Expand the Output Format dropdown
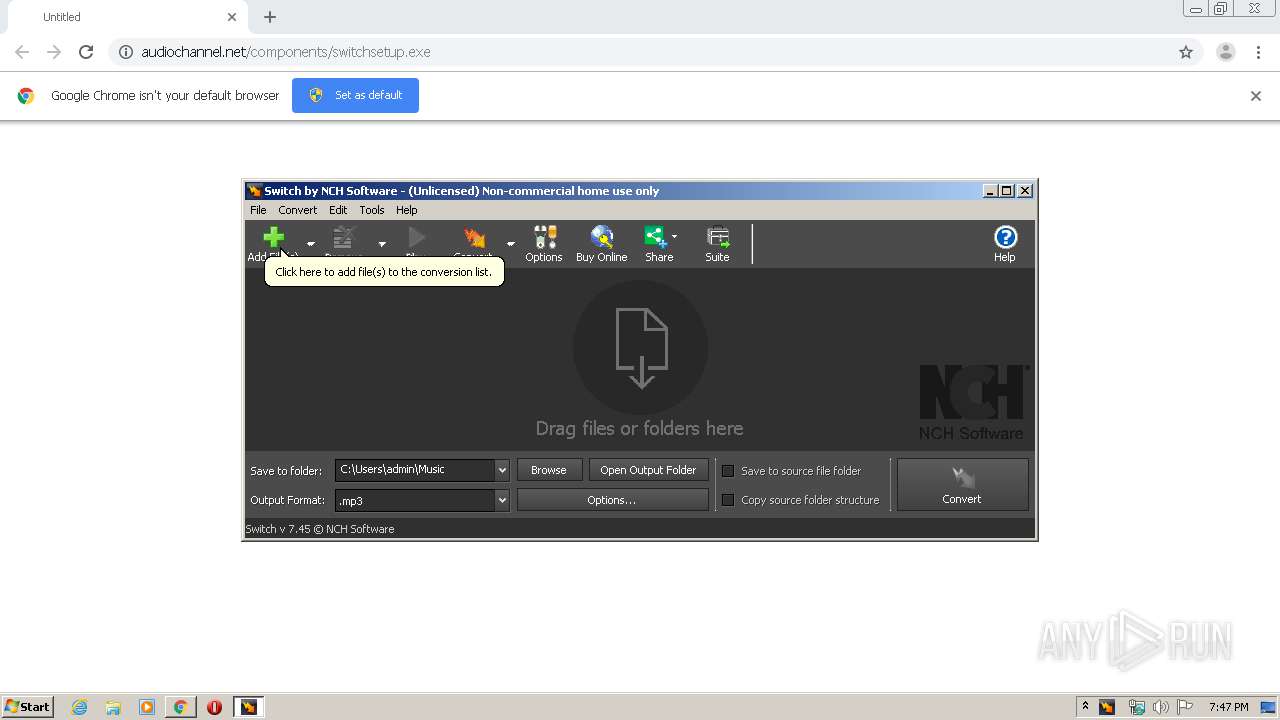 tap(502, 500)
